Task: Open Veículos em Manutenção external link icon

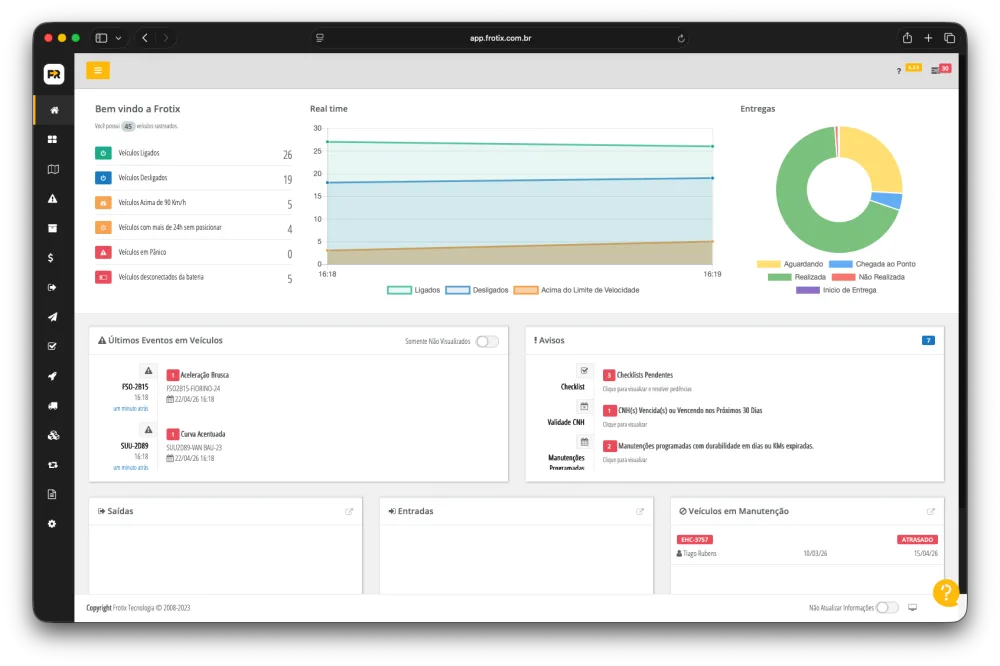Action: (930, 512)
